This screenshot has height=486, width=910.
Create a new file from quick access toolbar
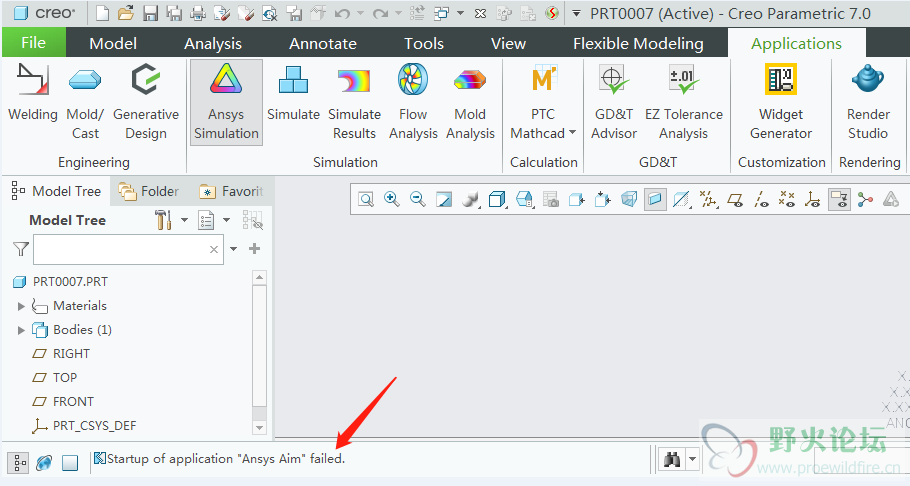pos(102,13)
